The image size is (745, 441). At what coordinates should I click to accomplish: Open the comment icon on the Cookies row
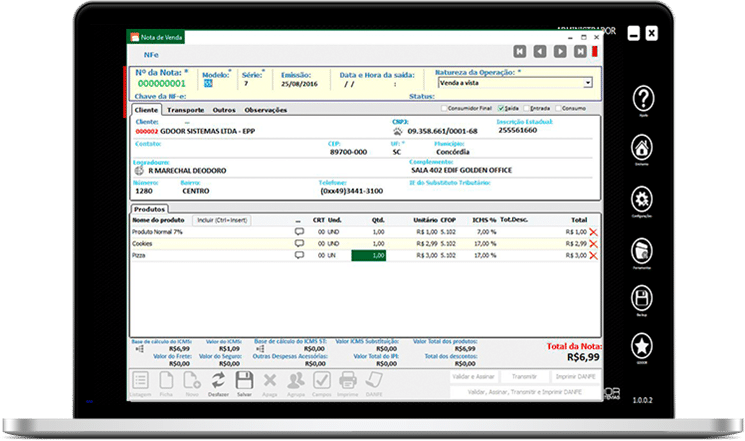298,243
